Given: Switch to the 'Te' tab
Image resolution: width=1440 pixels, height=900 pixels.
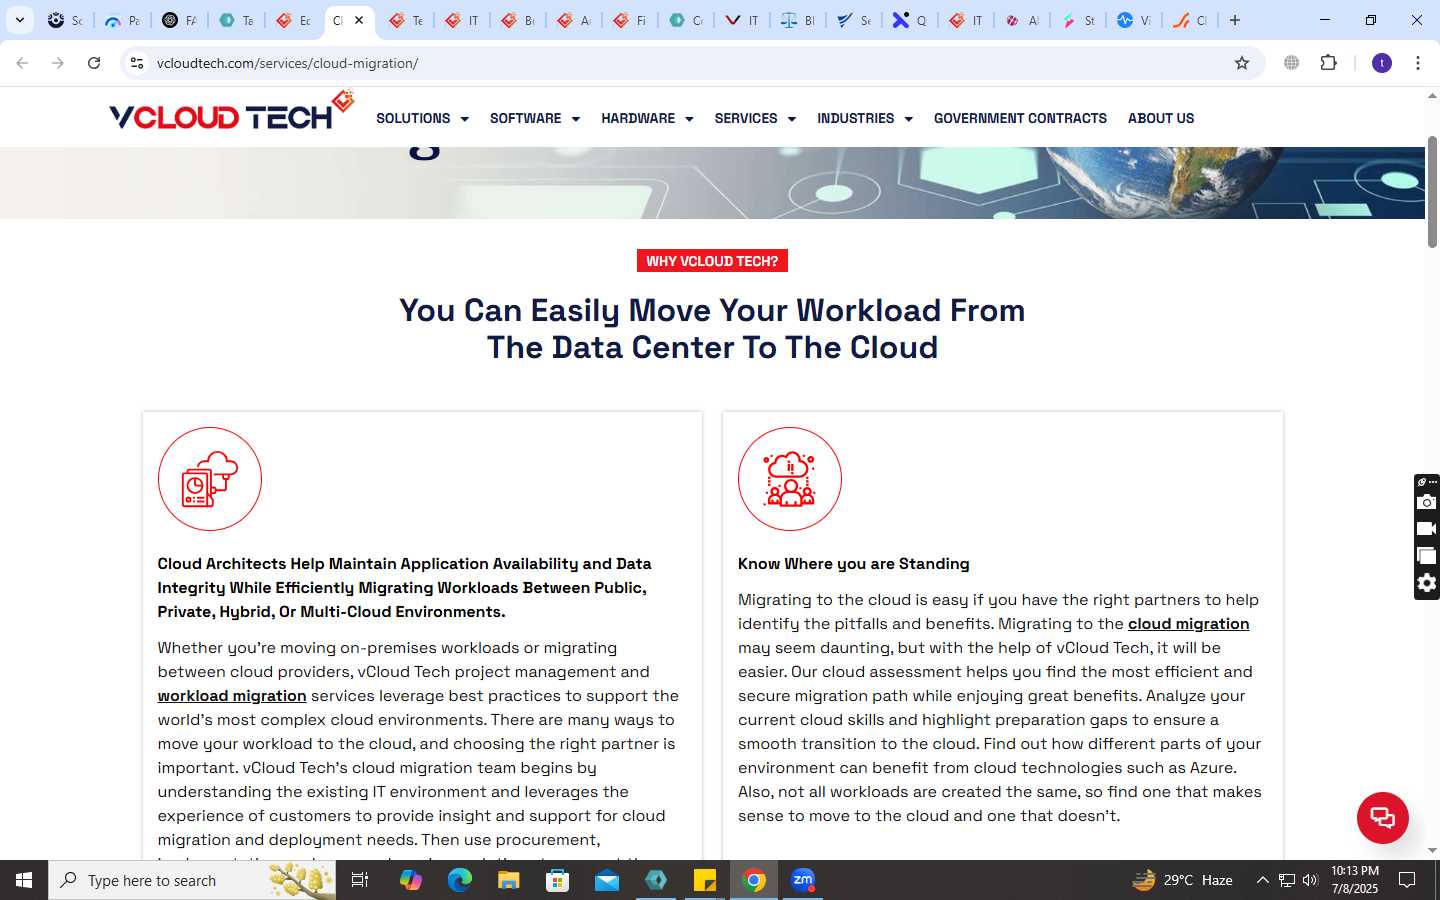Looking at the screenshot, I should tap(406, 20).
